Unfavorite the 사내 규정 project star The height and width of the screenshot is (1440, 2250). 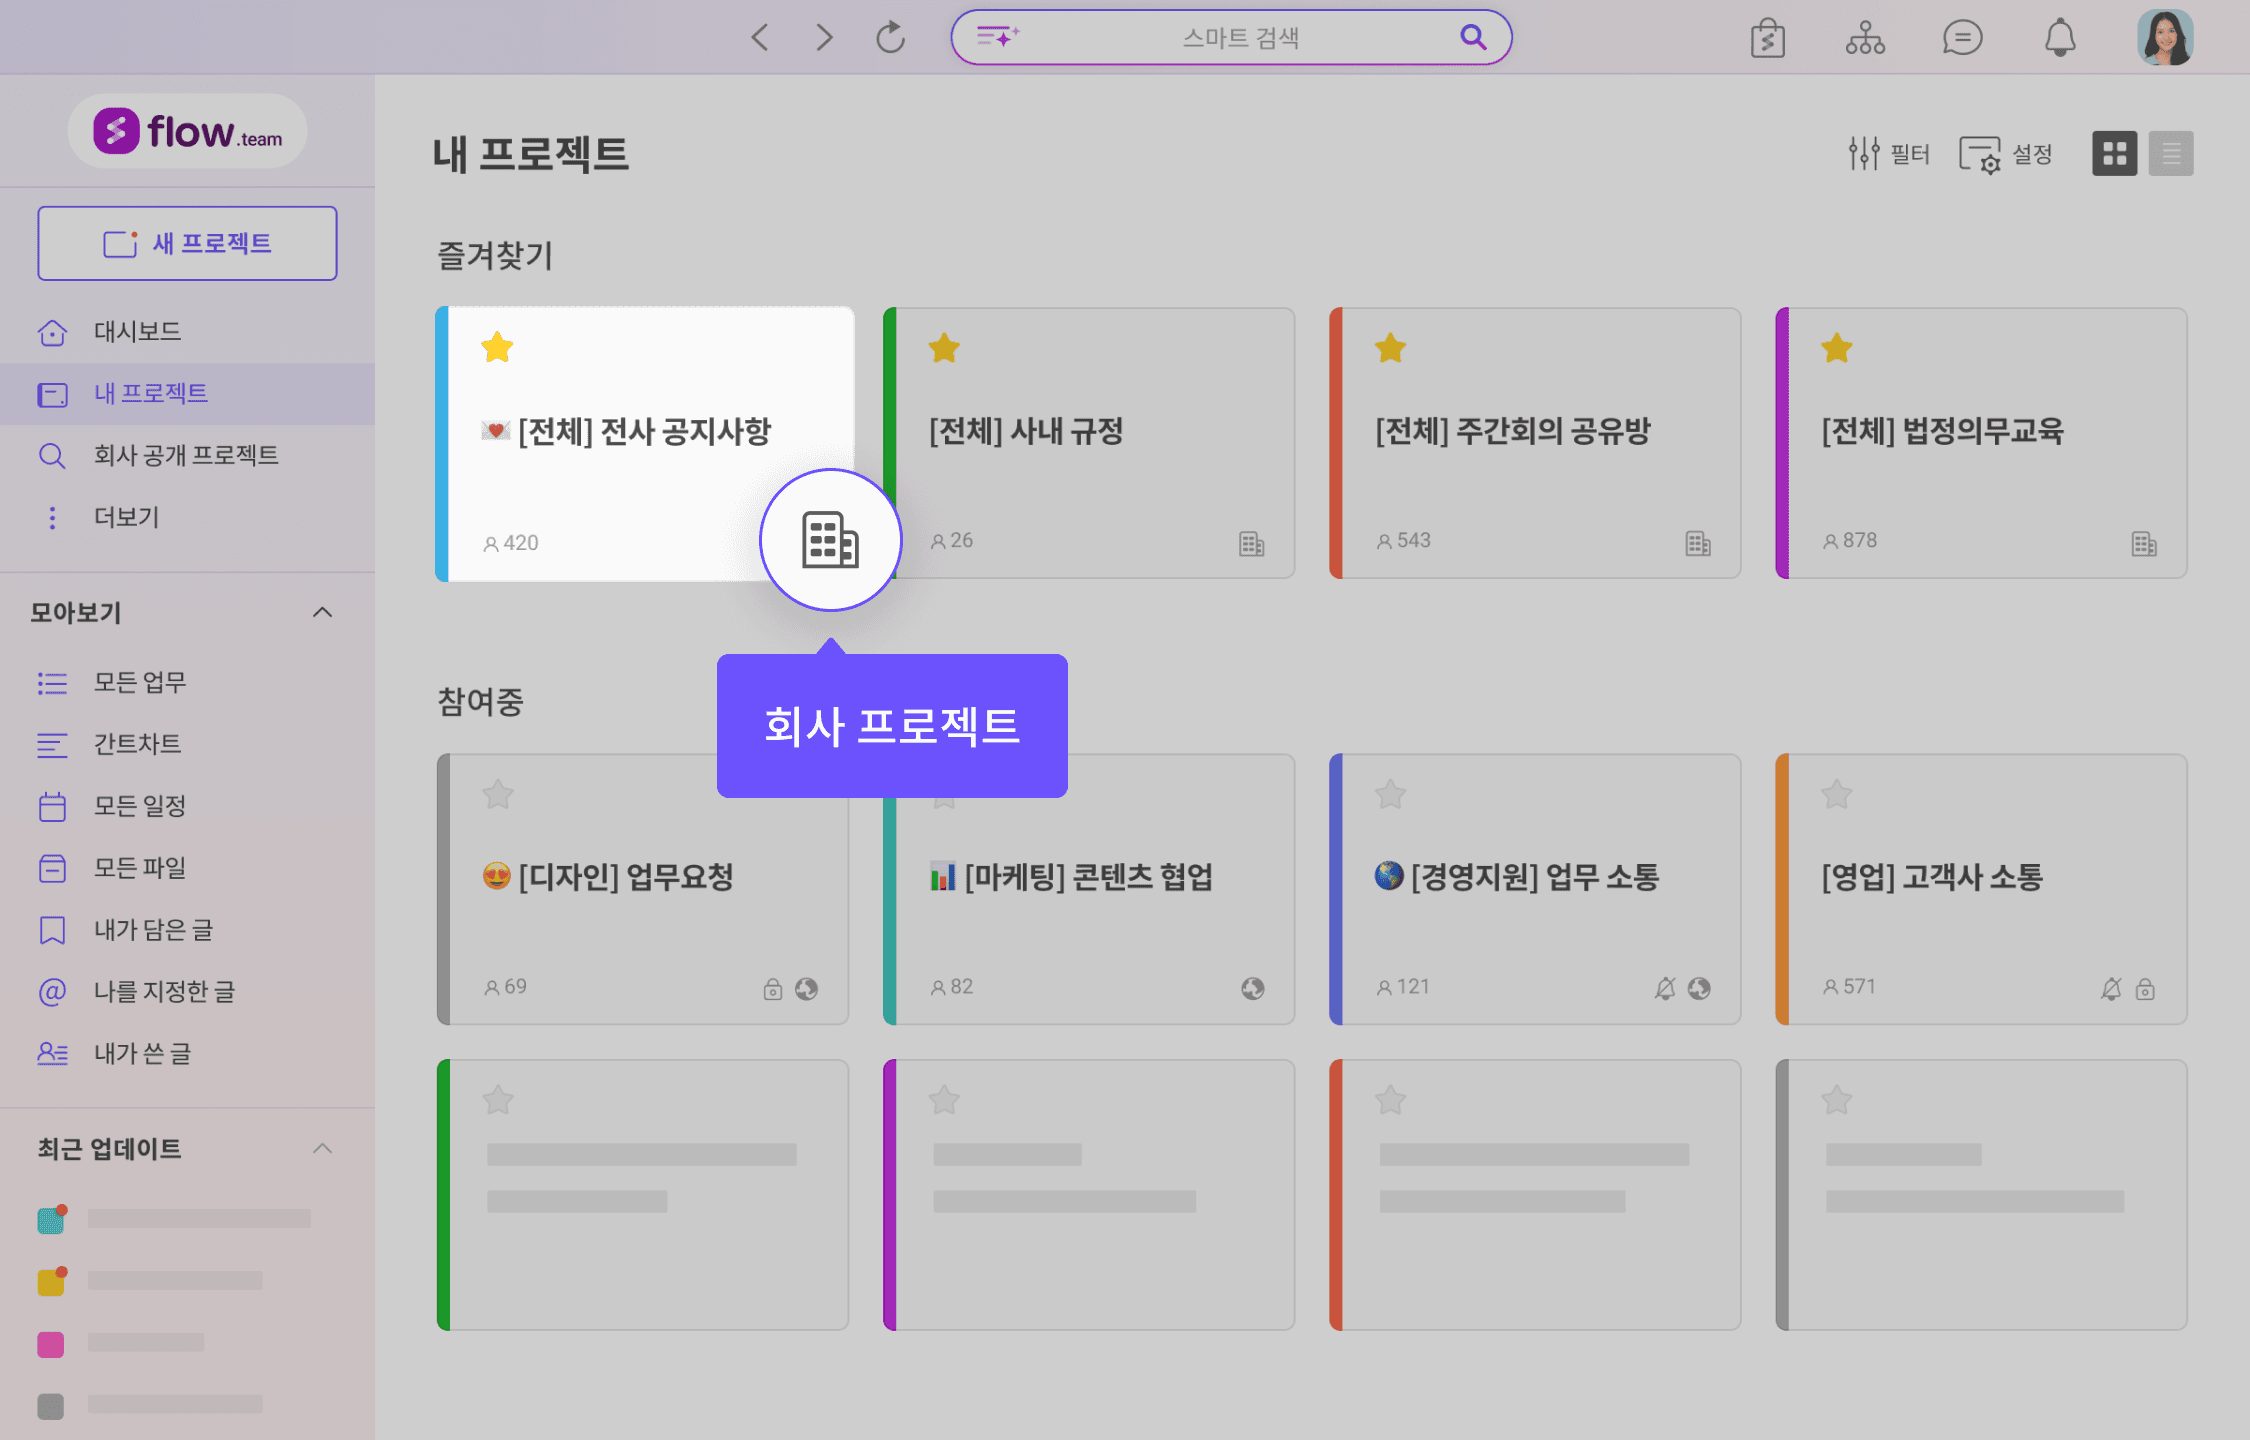click(x=943, y=348)
